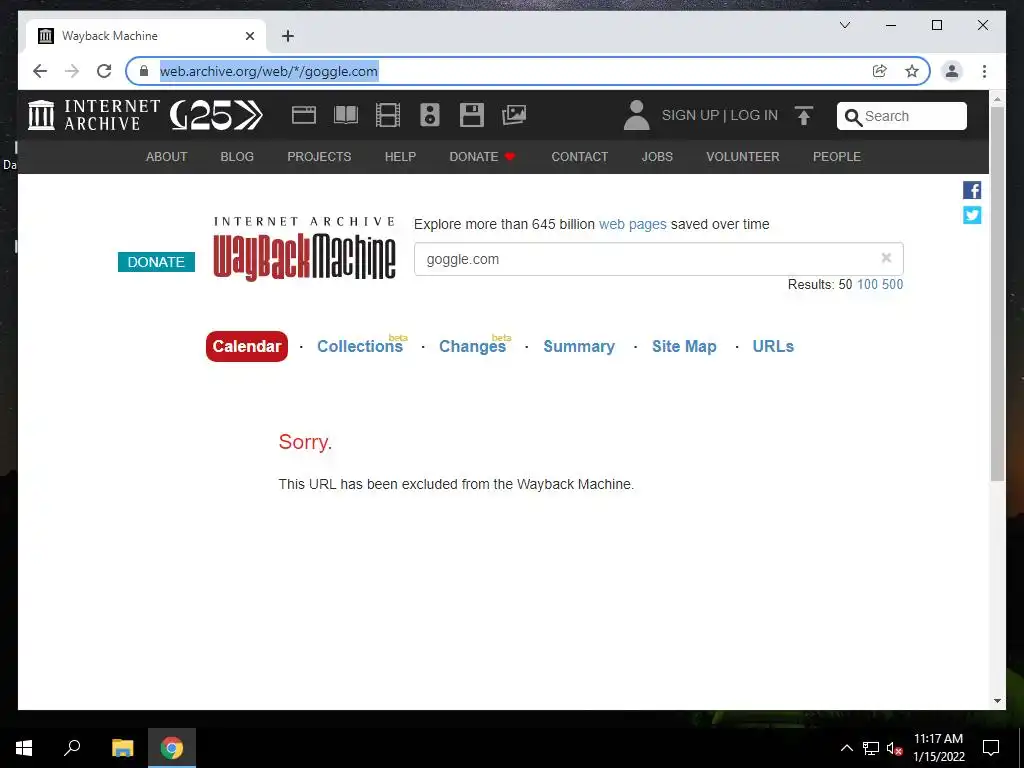Switch to the Collections tab
The height and width of the screenshot is (768, 1024).
(x=360, y=346)
